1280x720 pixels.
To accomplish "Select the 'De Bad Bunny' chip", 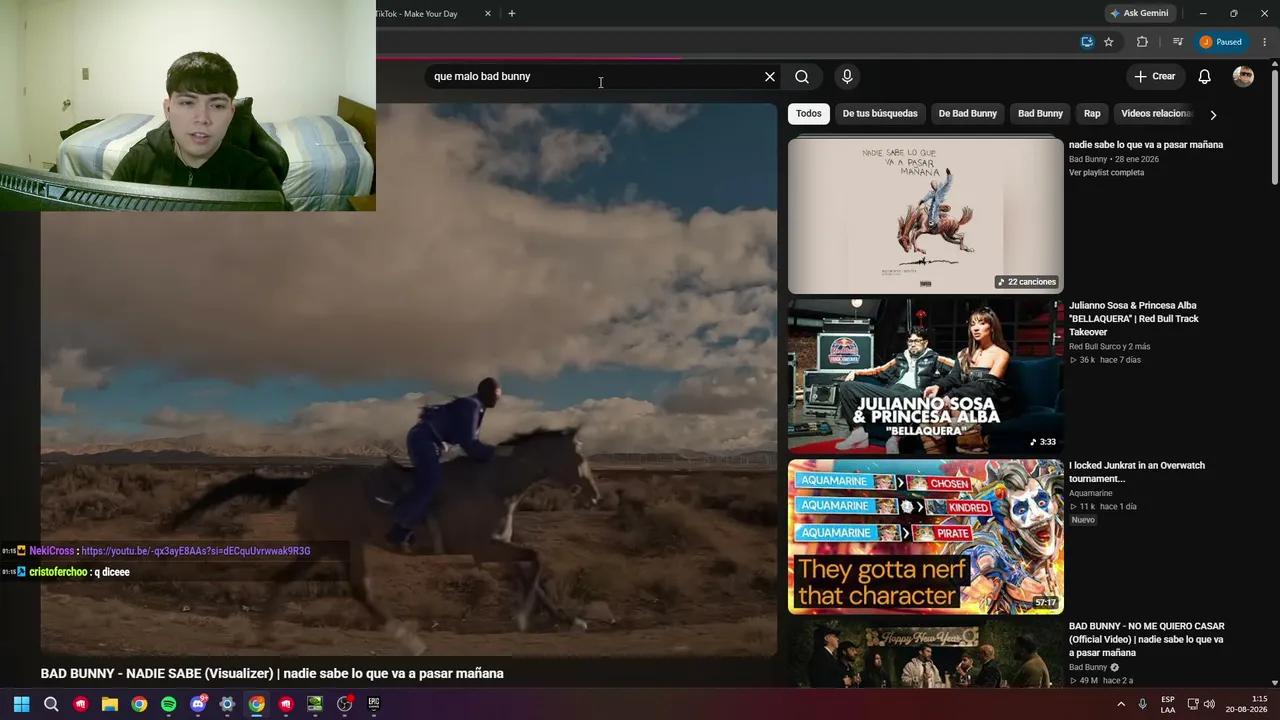I will click(x=968, y=114).
